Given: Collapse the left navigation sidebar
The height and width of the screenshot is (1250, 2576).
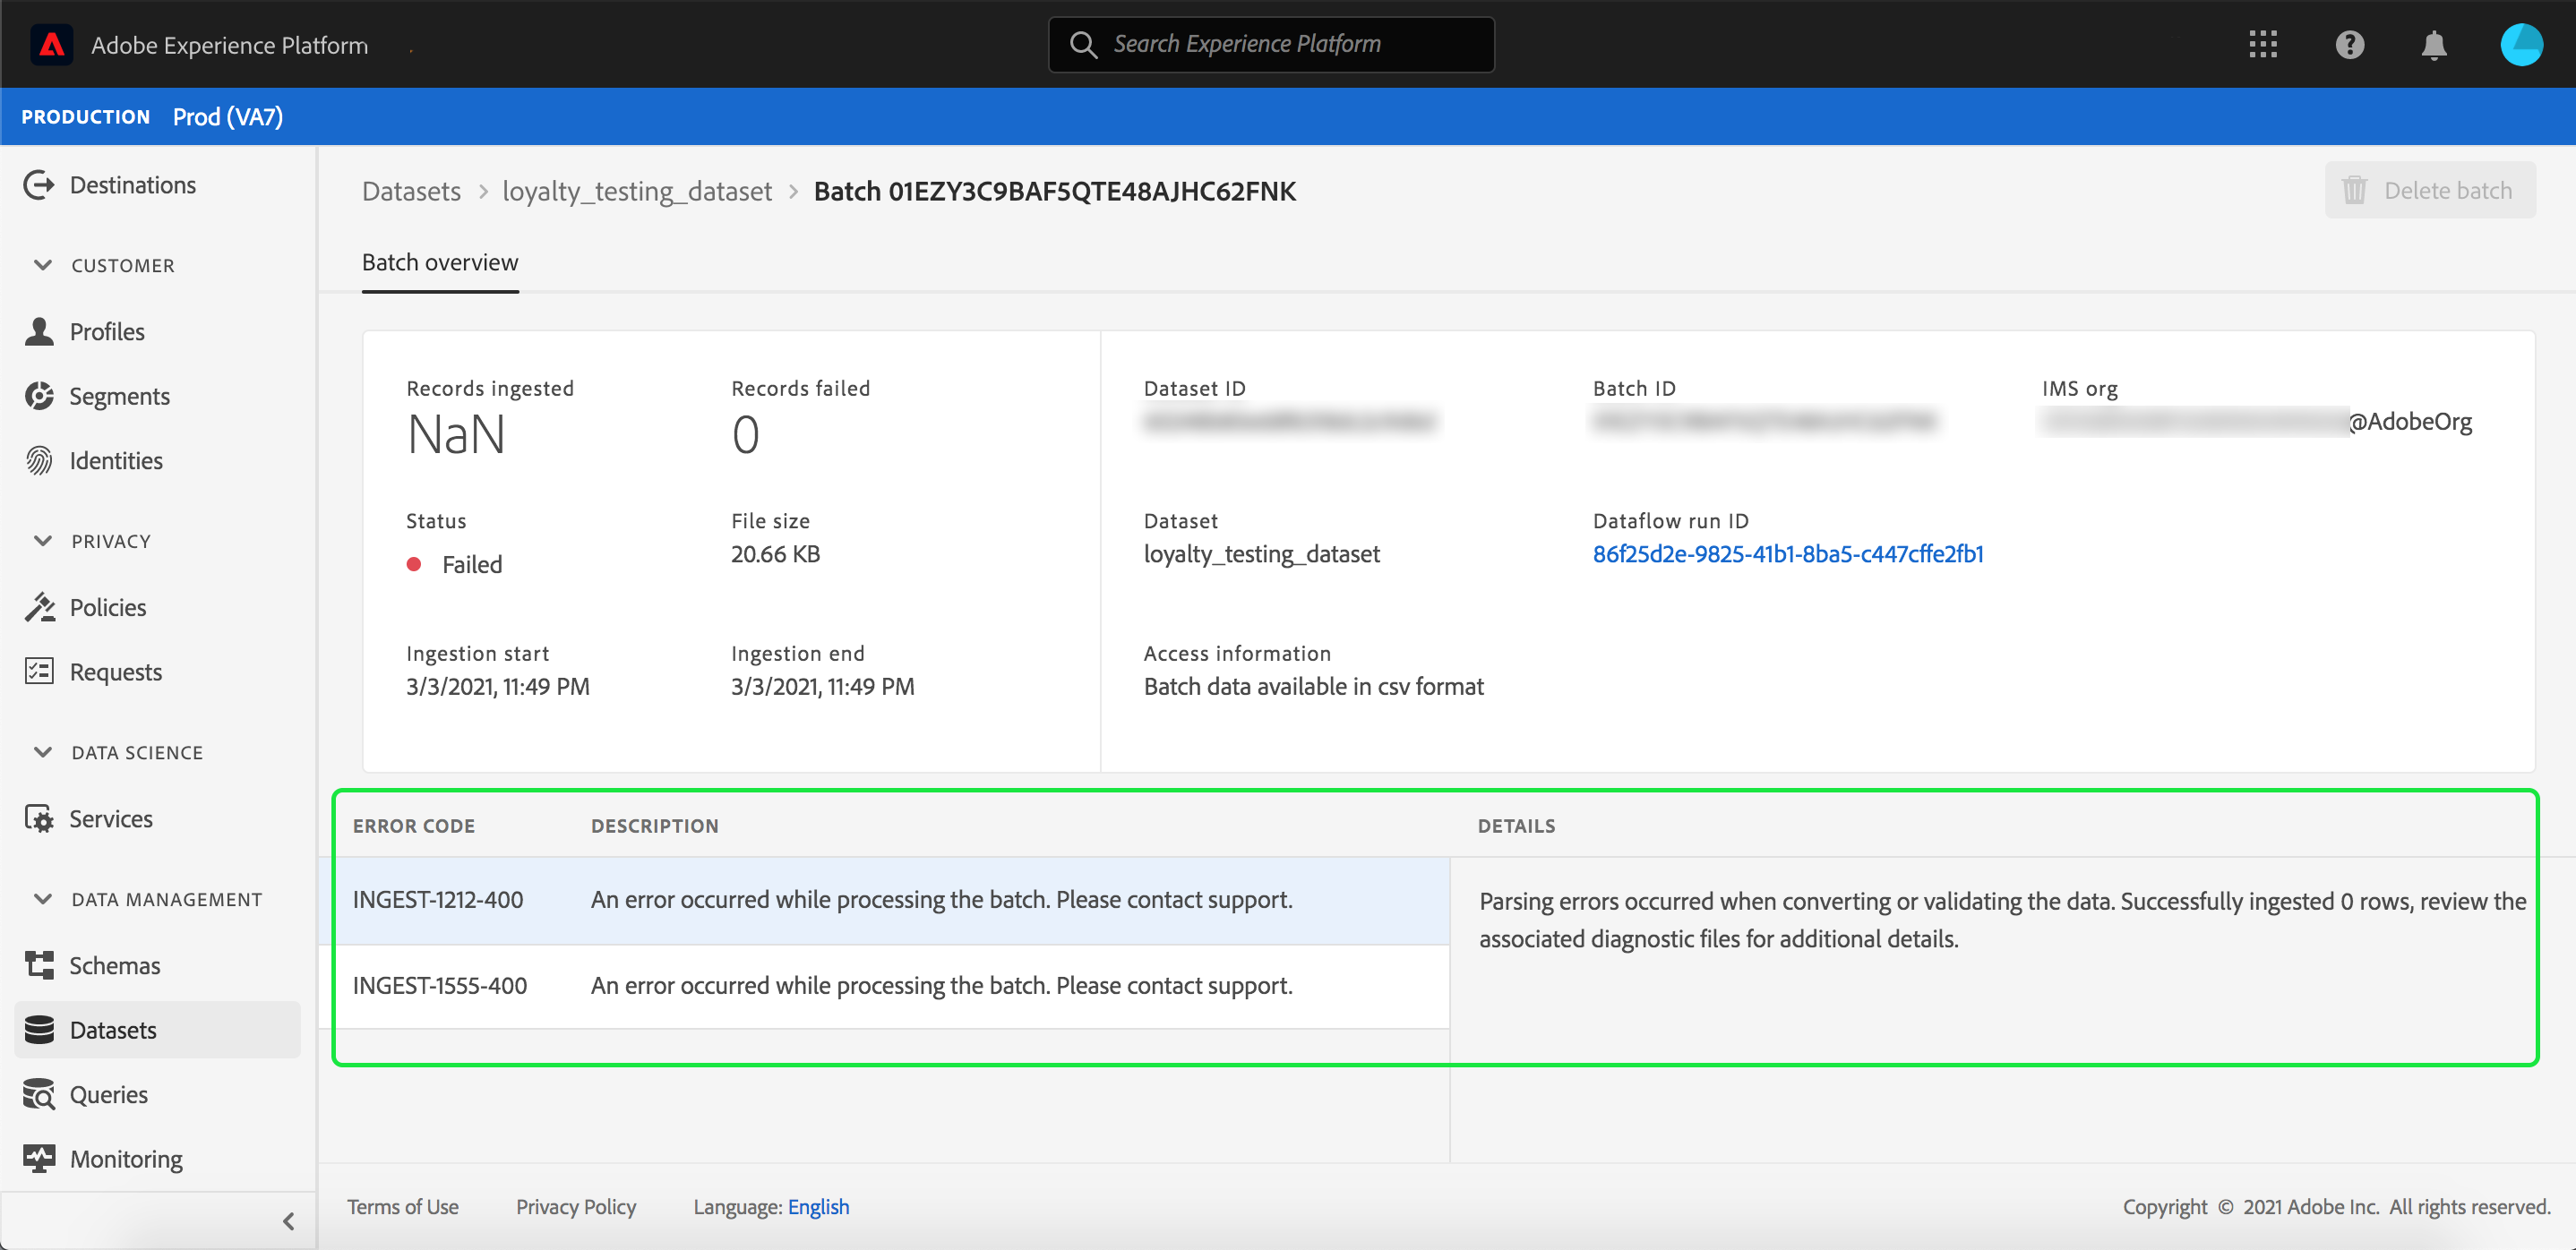Looking at the screenshot, I should coord(288,1221).
